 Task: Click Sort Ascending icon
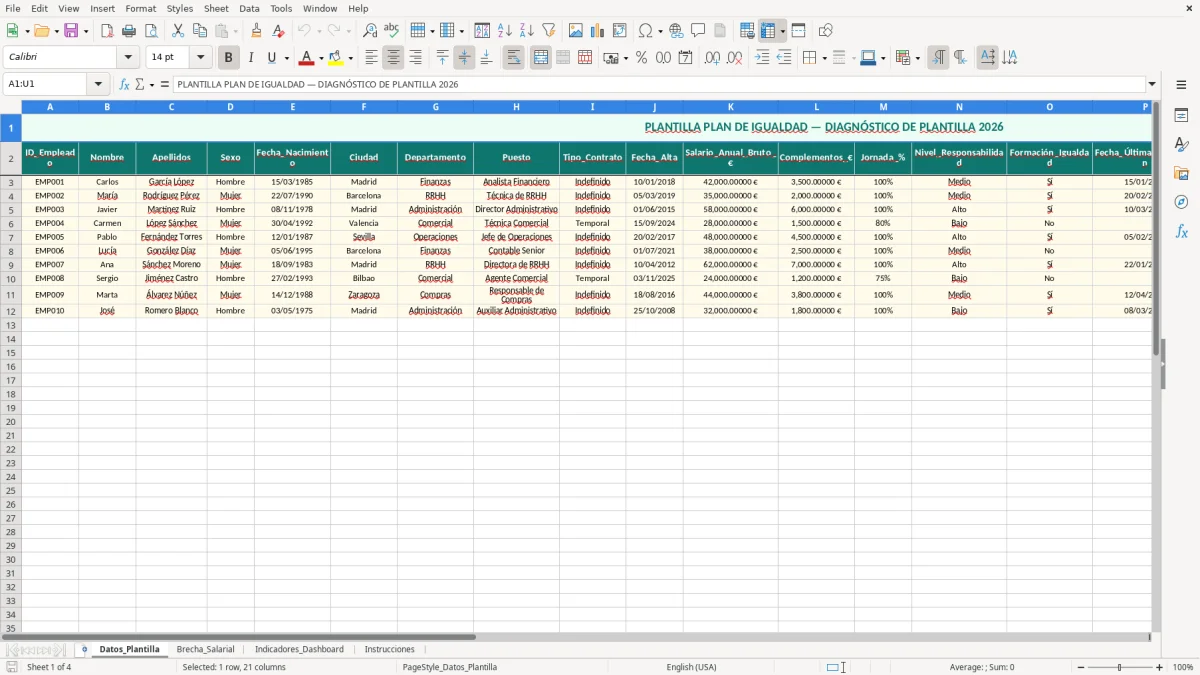click(x=505, y=31)
